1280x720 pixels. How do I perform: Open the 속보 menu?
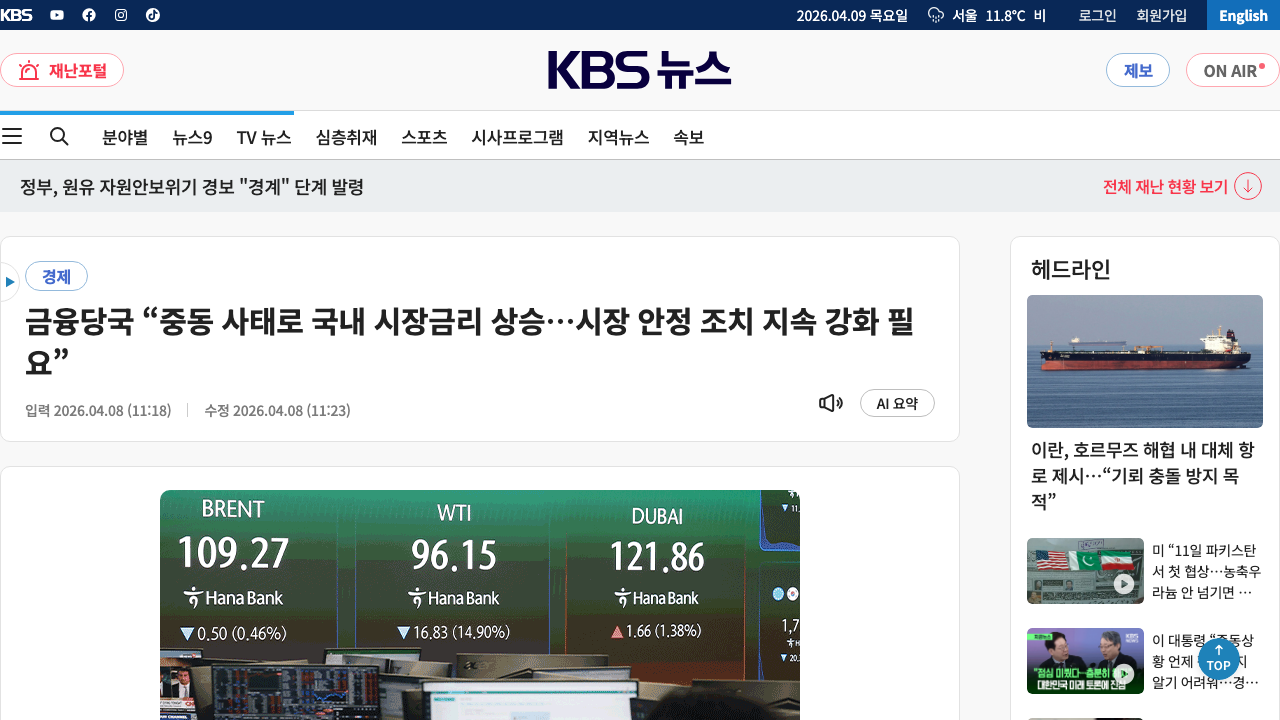click(x=688, y=137)
